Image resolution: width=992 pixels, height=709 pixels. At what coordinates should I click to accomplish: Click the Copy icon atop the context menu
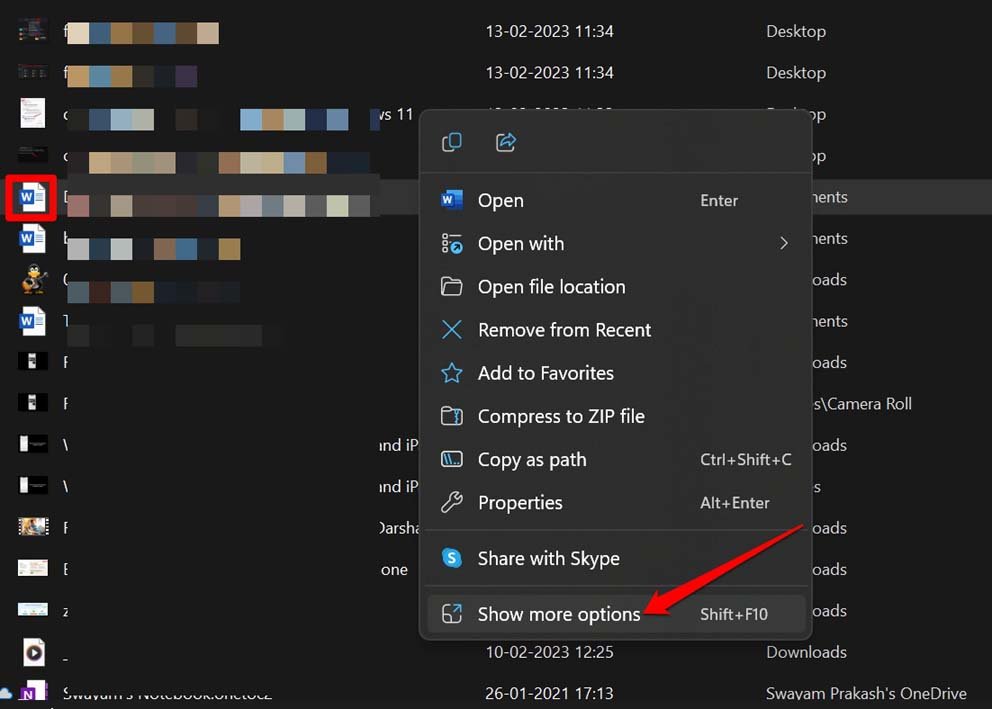click(x=451, y=142)
